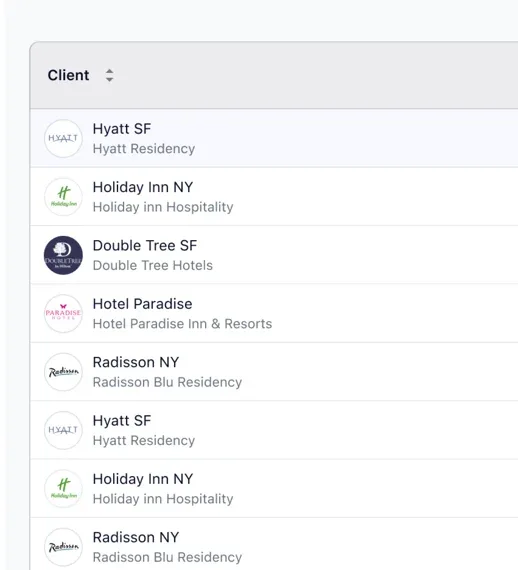Click Radisson Blu Residency in the fifth row
This screenshot has height=570, width=518.
[x=167, y=382]
